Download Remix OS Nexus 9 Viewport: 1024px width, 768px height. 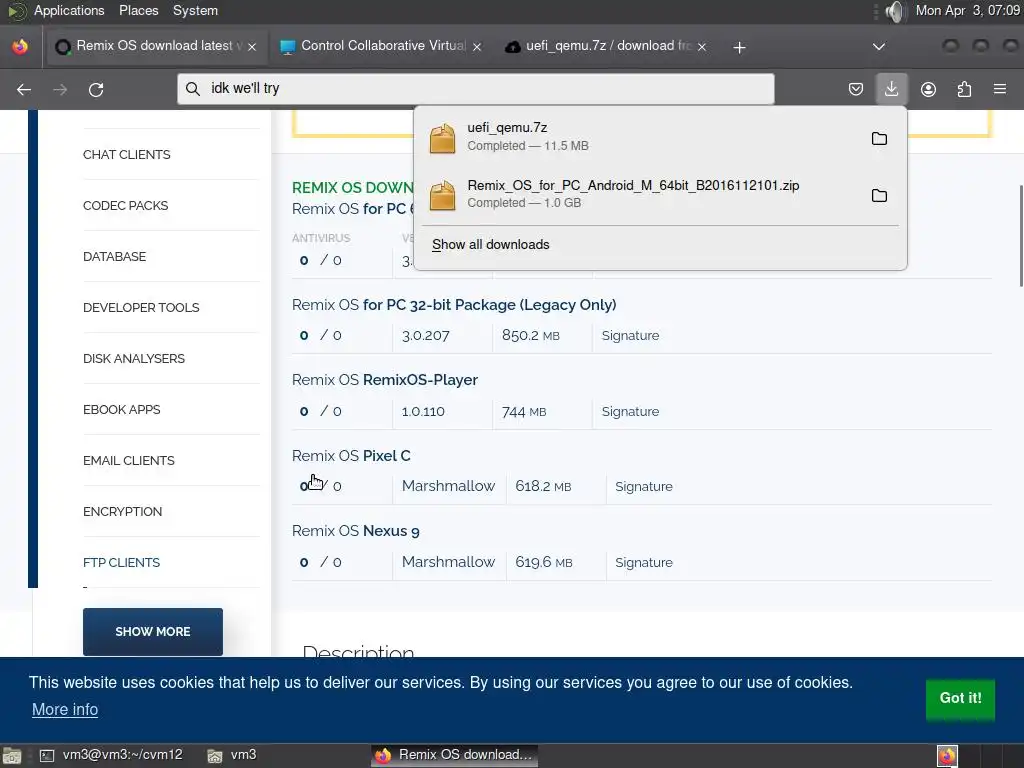pos(355,531)
